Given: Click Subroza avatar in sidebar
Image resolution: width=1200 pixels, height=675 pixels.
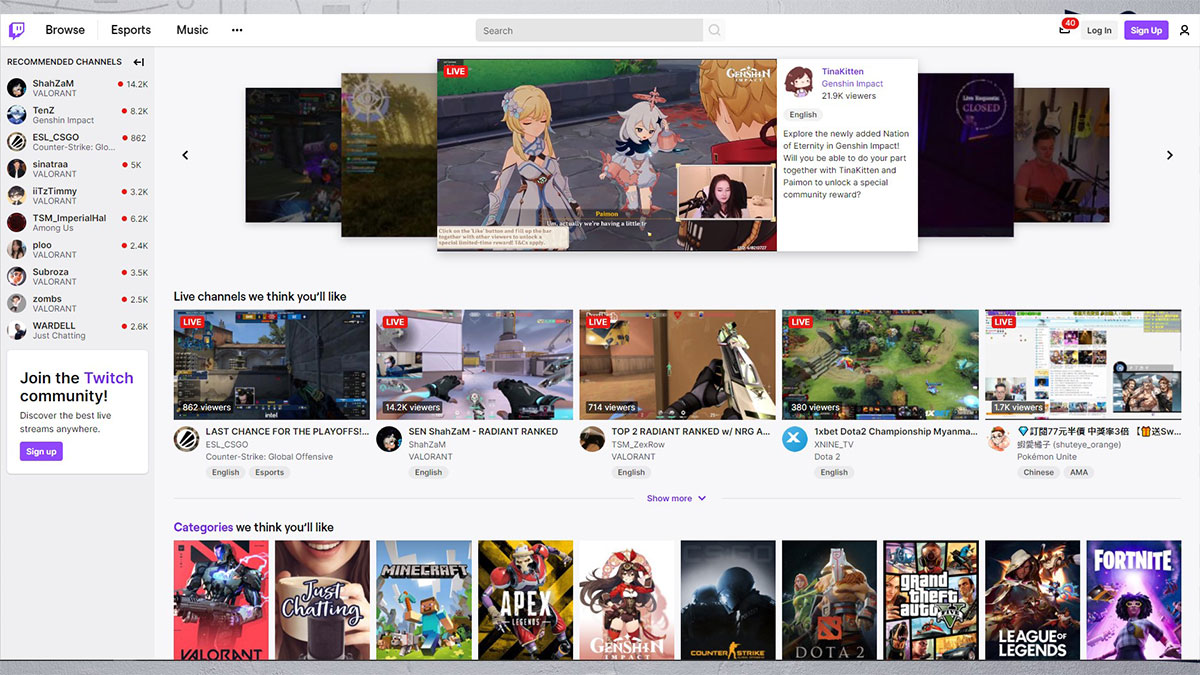Looking at the screenshot, I should coord(17,277).
